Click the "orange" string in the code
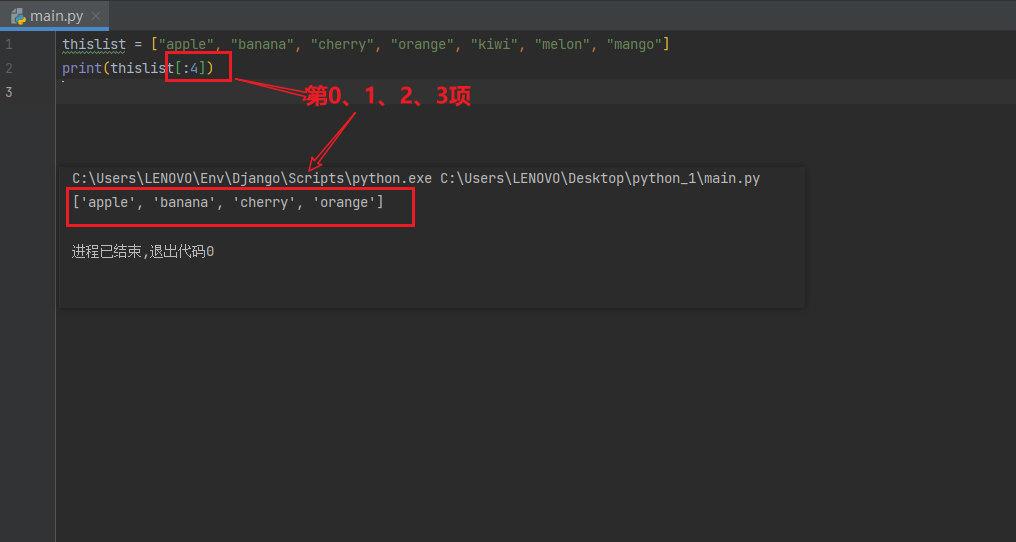The height and width of the screenshot is (542, 1016). (x=422, y=45)
